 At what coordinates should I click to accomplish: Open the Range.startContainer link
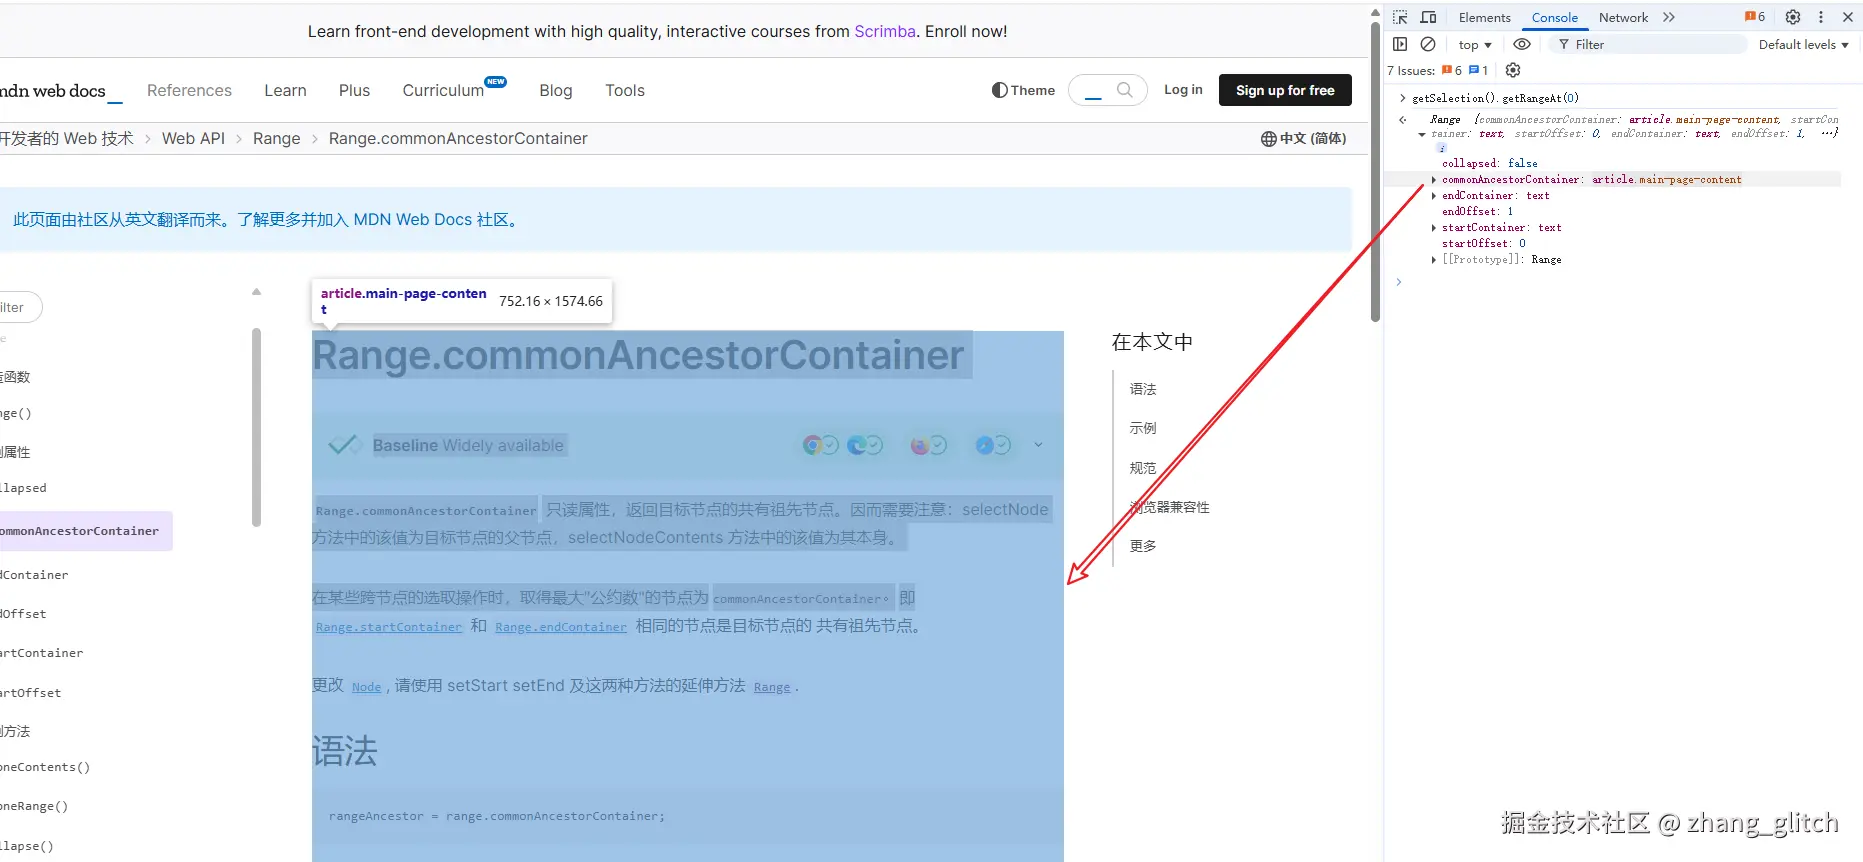(x=389, y=627)
